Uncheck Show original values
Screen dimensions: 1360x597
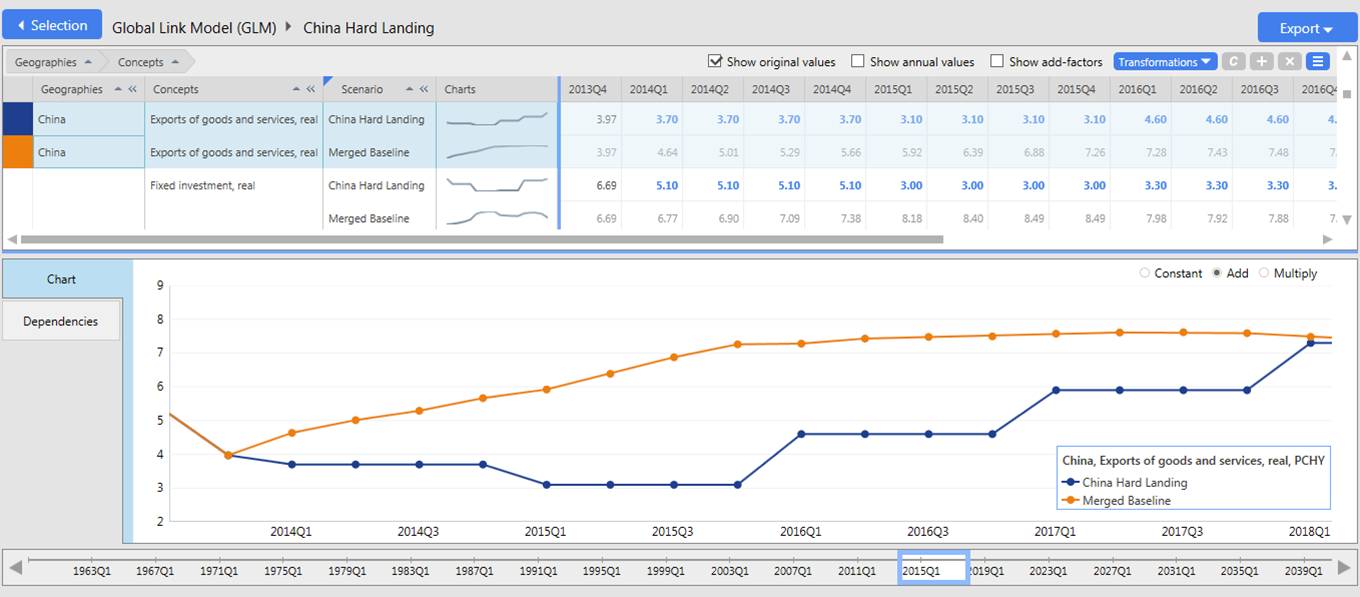point(715,62)
